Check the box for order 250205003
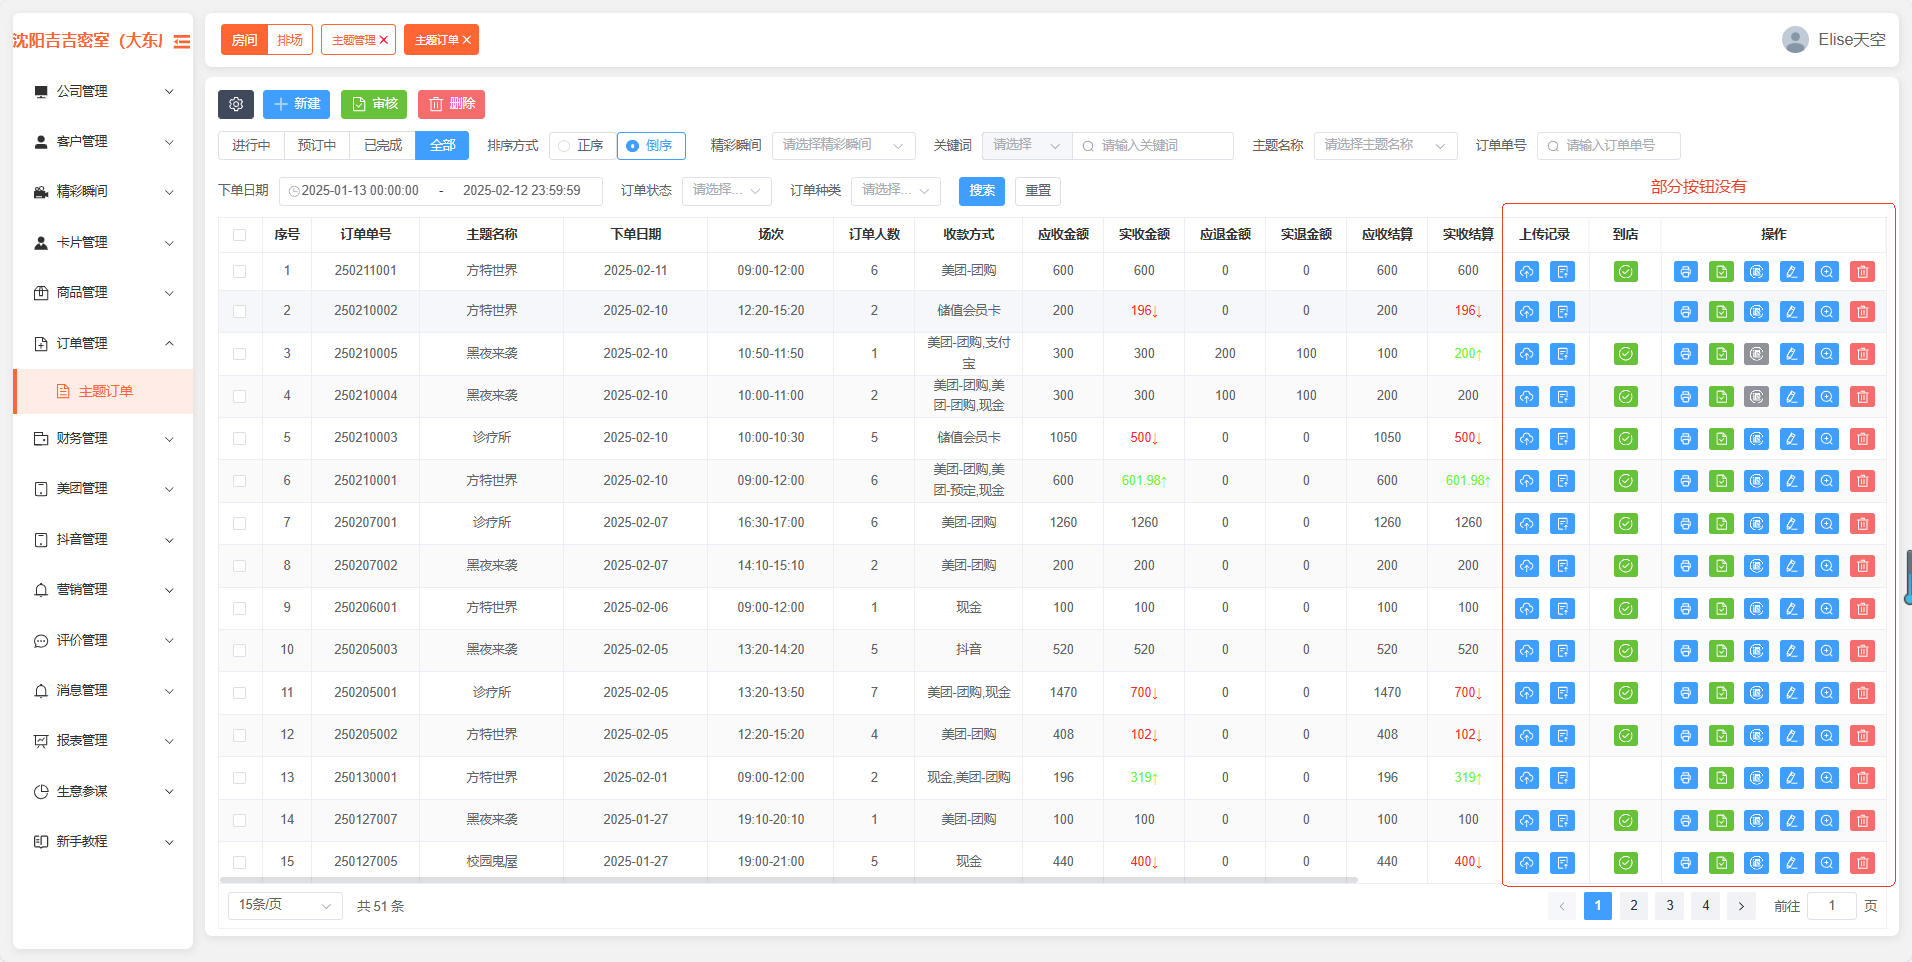The image size is (1912, 962). tap(239, 650)
